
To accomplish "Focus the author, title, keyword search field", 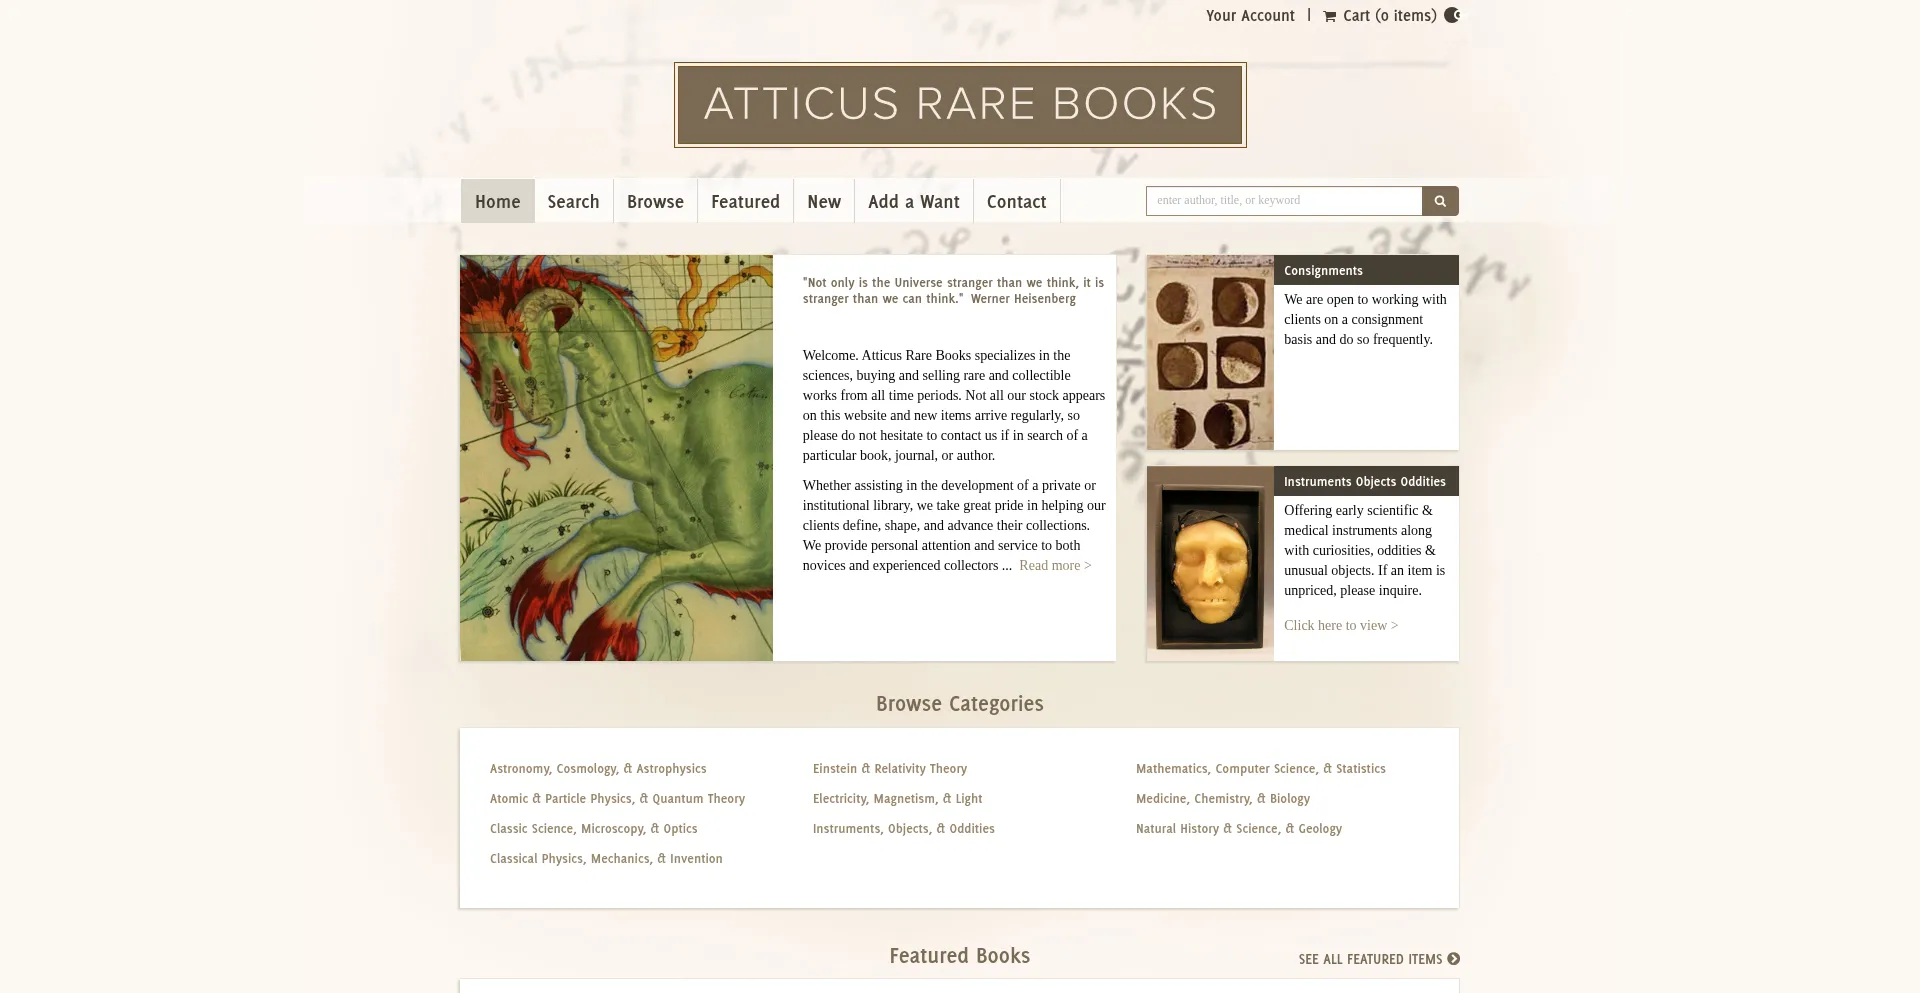I will pos(1283,201).
